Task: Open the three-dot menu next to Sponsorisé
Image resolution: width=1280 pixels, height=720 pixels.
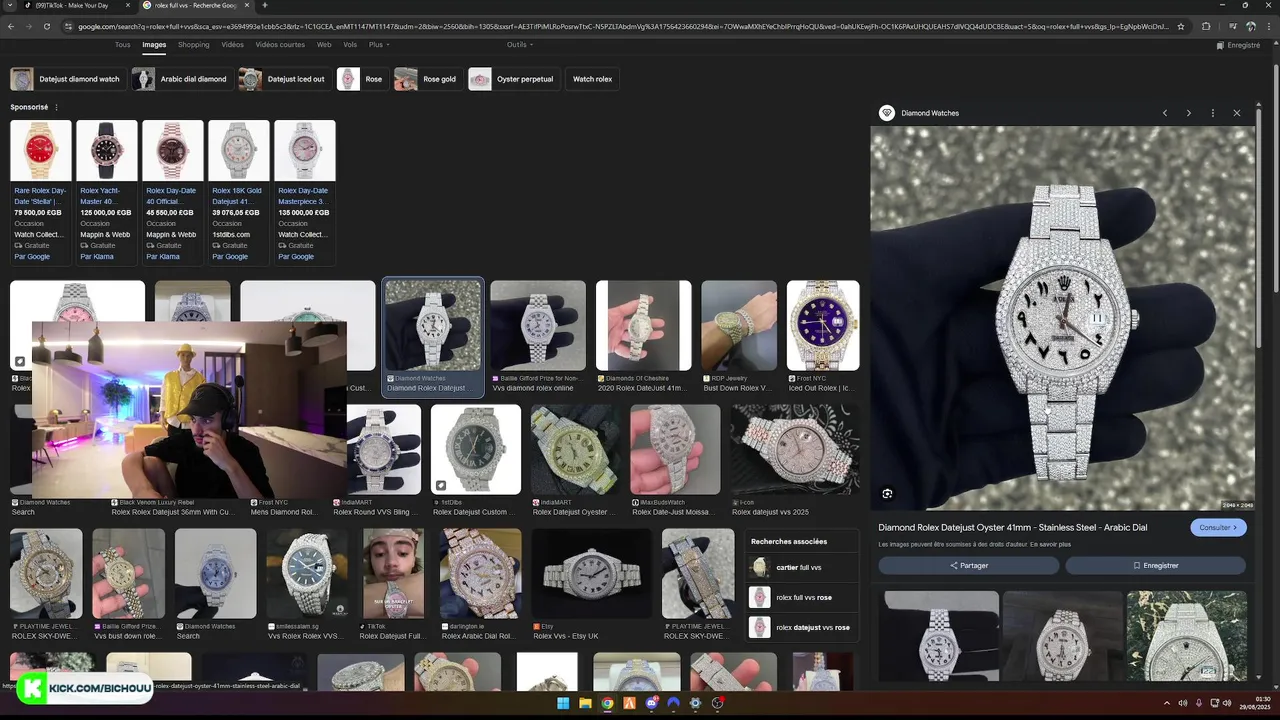Action: point(56,107)
